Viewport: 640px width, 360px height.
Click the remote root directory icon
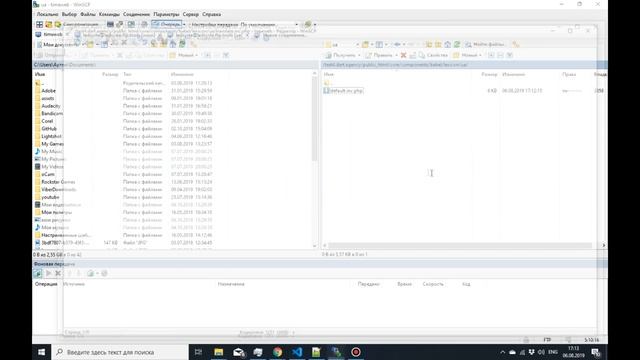pyautogui.click(x=438, y=44)
